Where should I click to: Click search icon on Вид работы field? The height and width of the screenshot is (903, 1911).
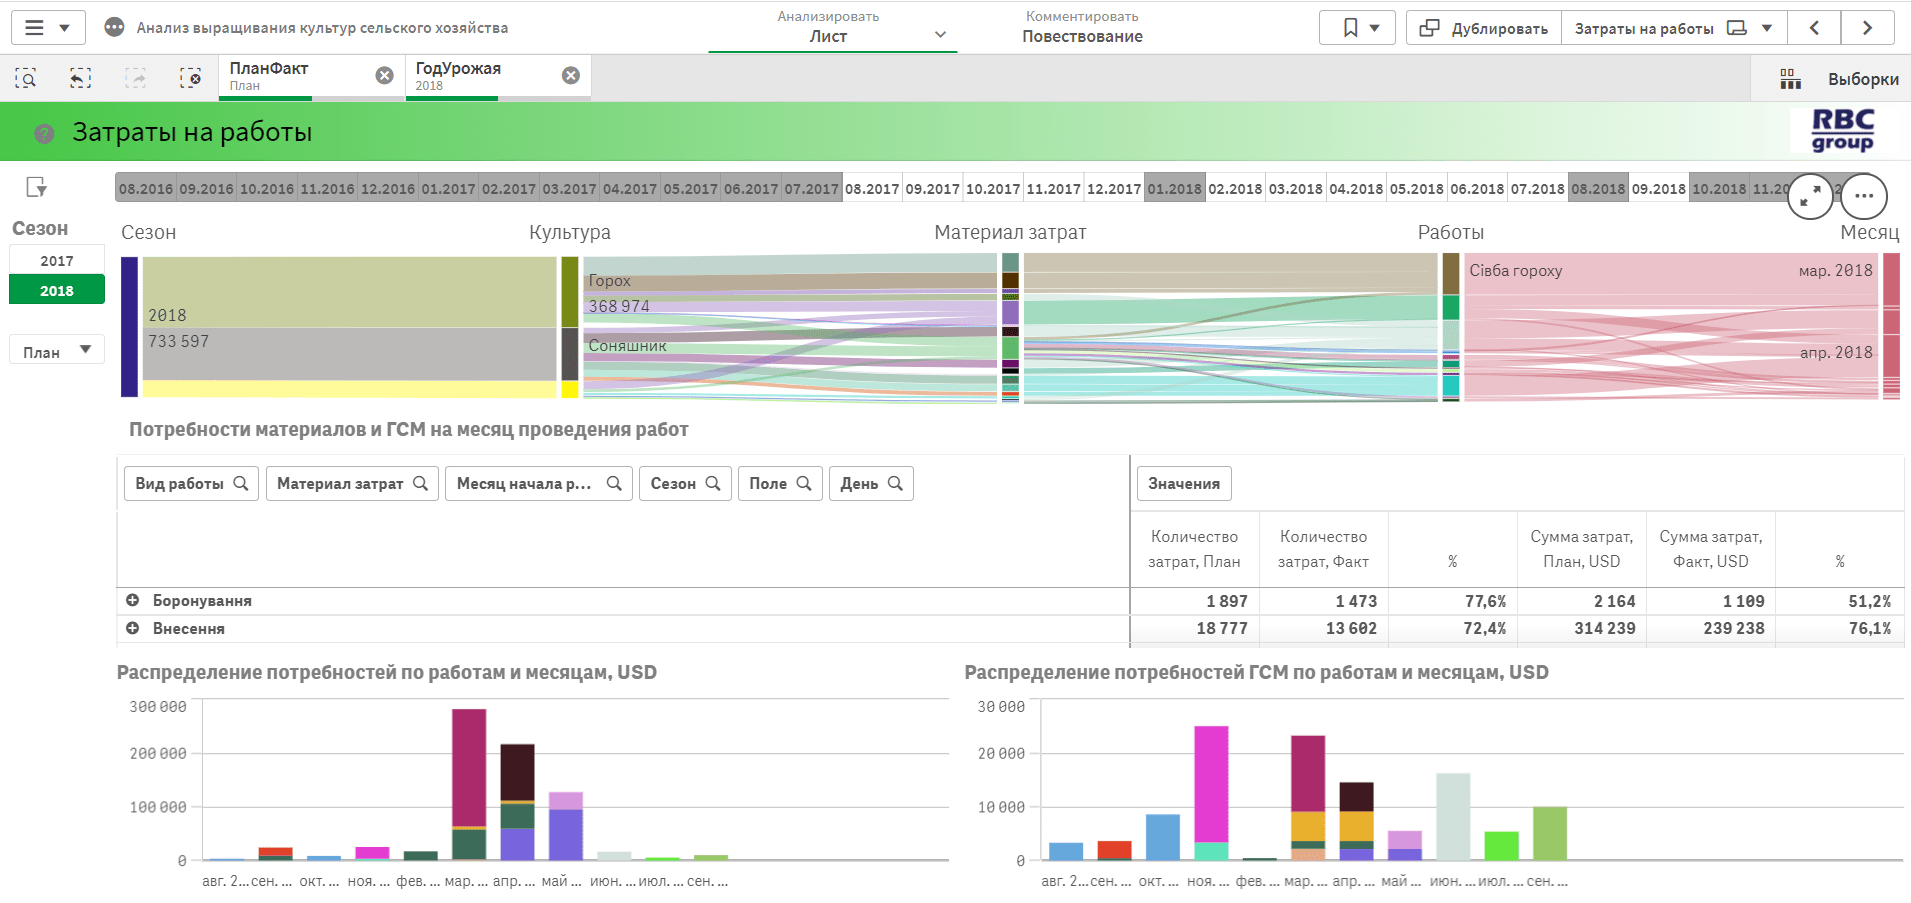tap(241, 483)
